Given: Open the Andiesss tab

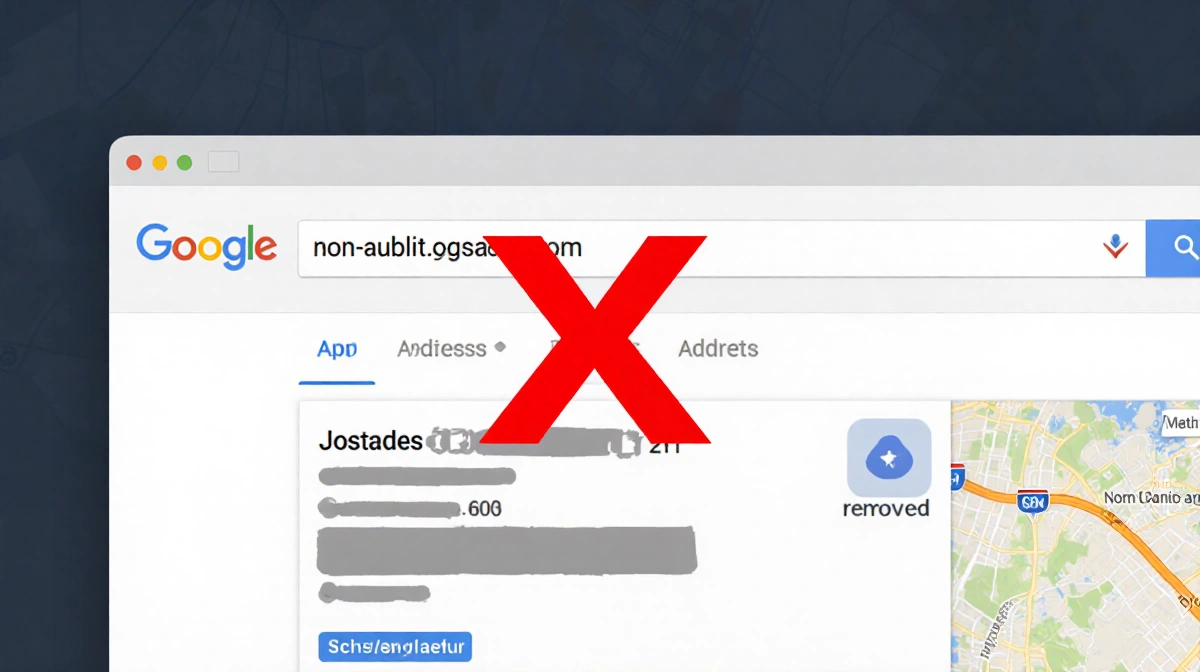Looking at the screenshot, I should click(441, 349).
